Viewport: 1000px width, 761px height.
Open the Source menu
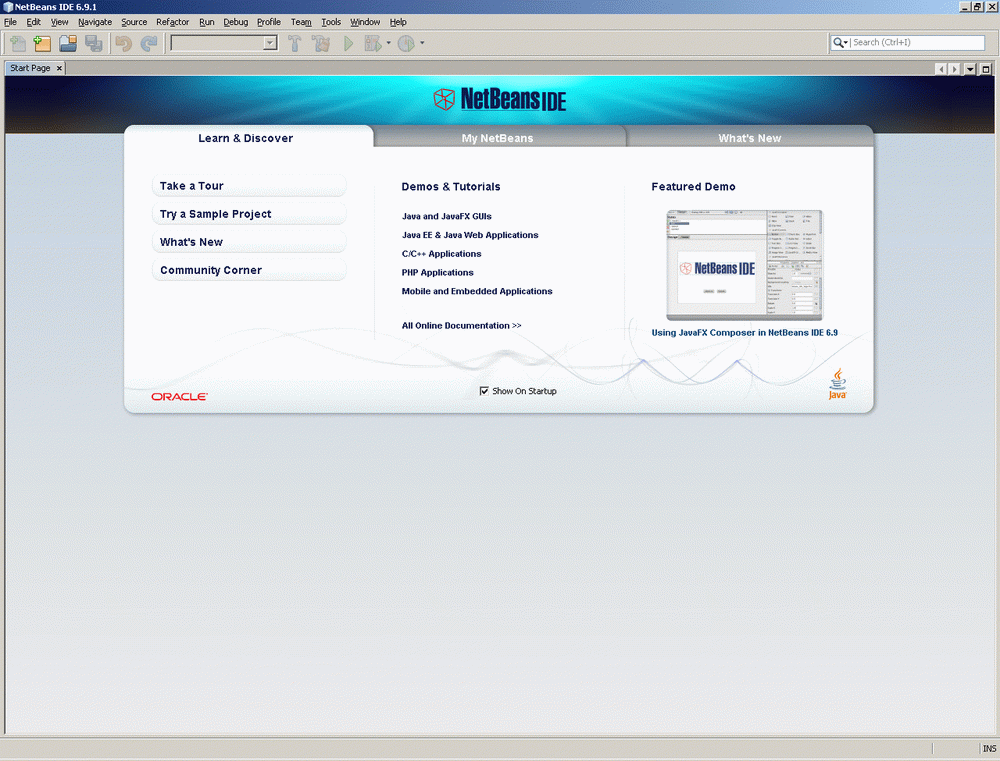point(134,22)
